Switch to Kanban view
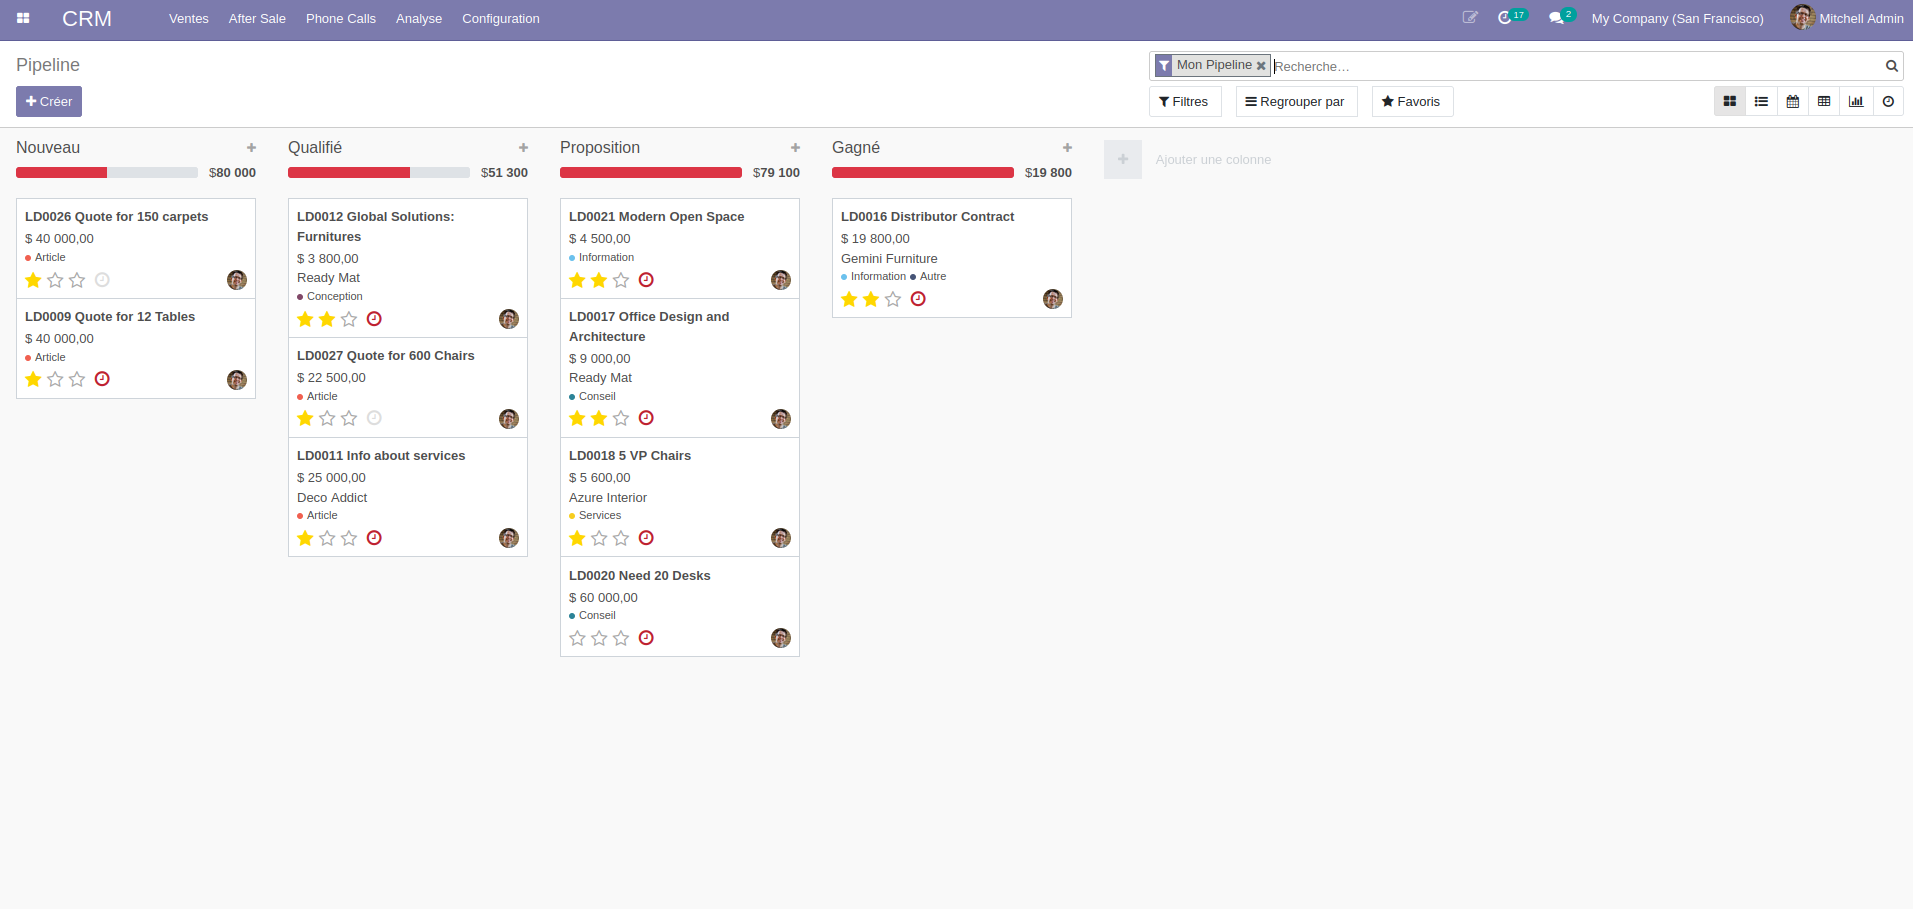Image resolution: width=1913 pixels, height=909 pixels. click(x=1729, y=101)
